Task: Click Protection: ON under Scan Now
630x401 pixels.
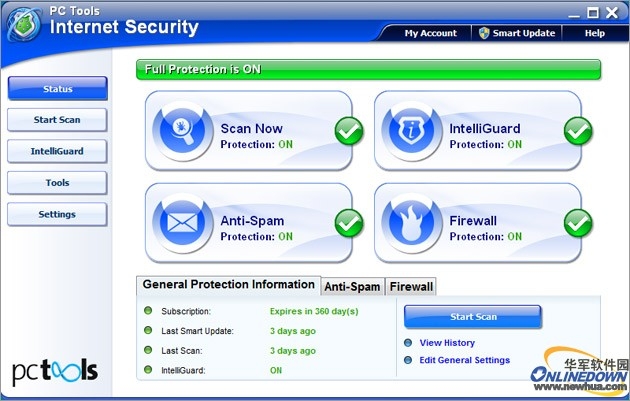Action: [x=256, y=144]
